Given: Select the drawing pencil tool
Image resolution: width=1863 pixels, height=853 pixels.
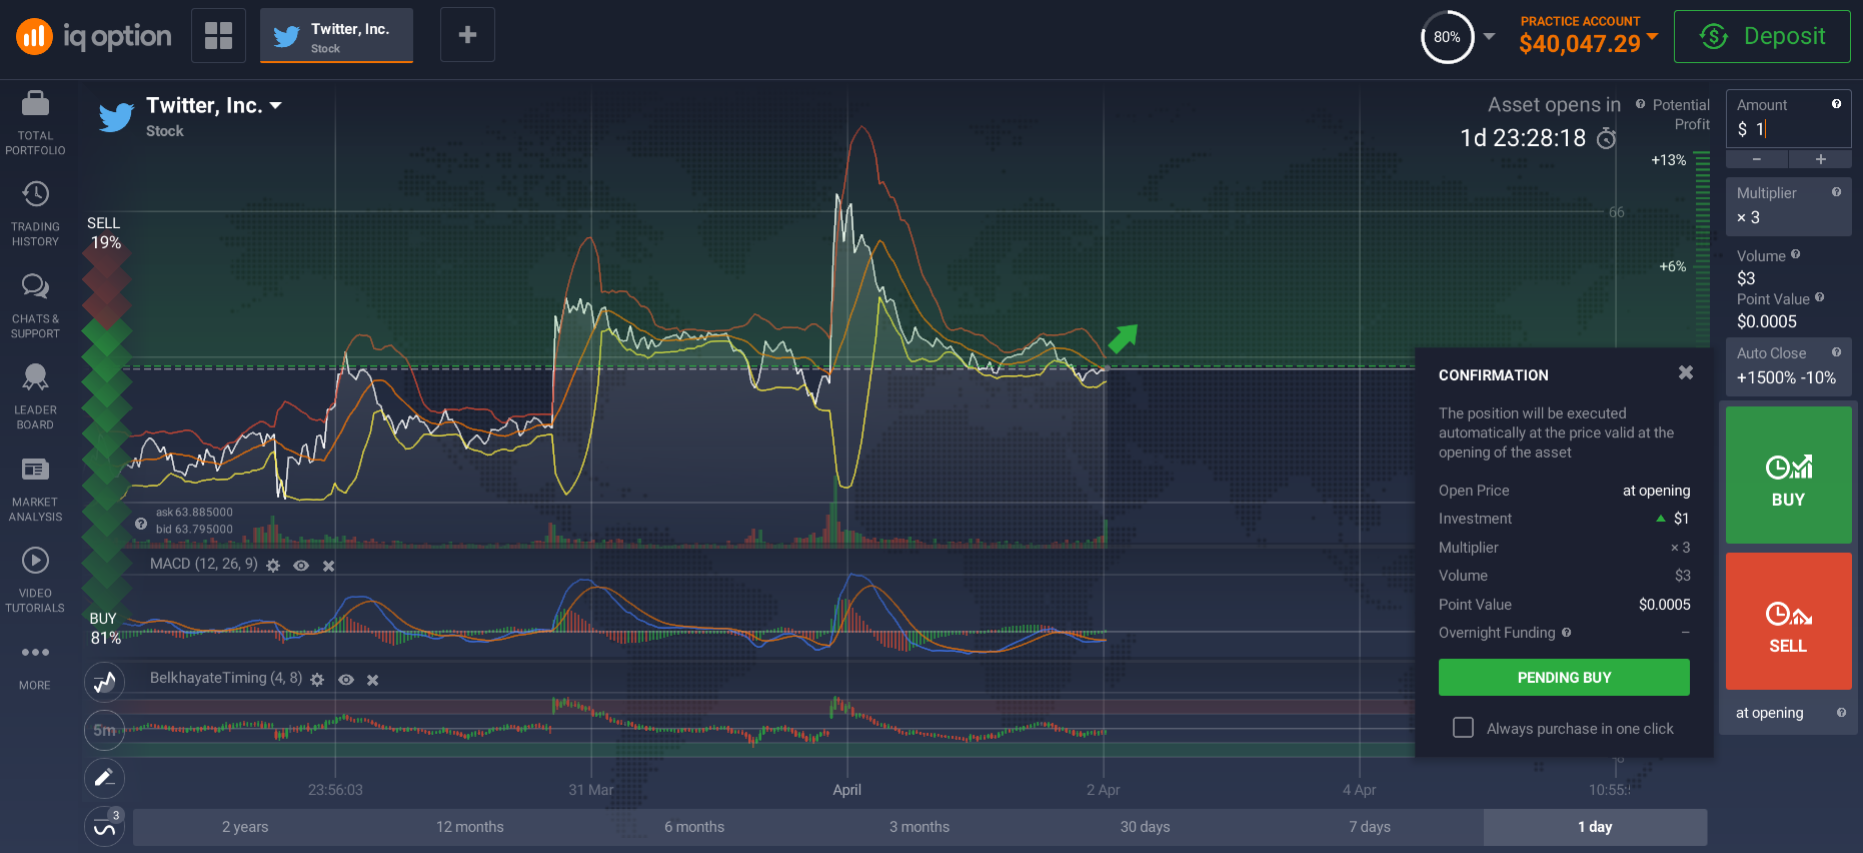Looking at the screenshot, I should pos(104,778).
